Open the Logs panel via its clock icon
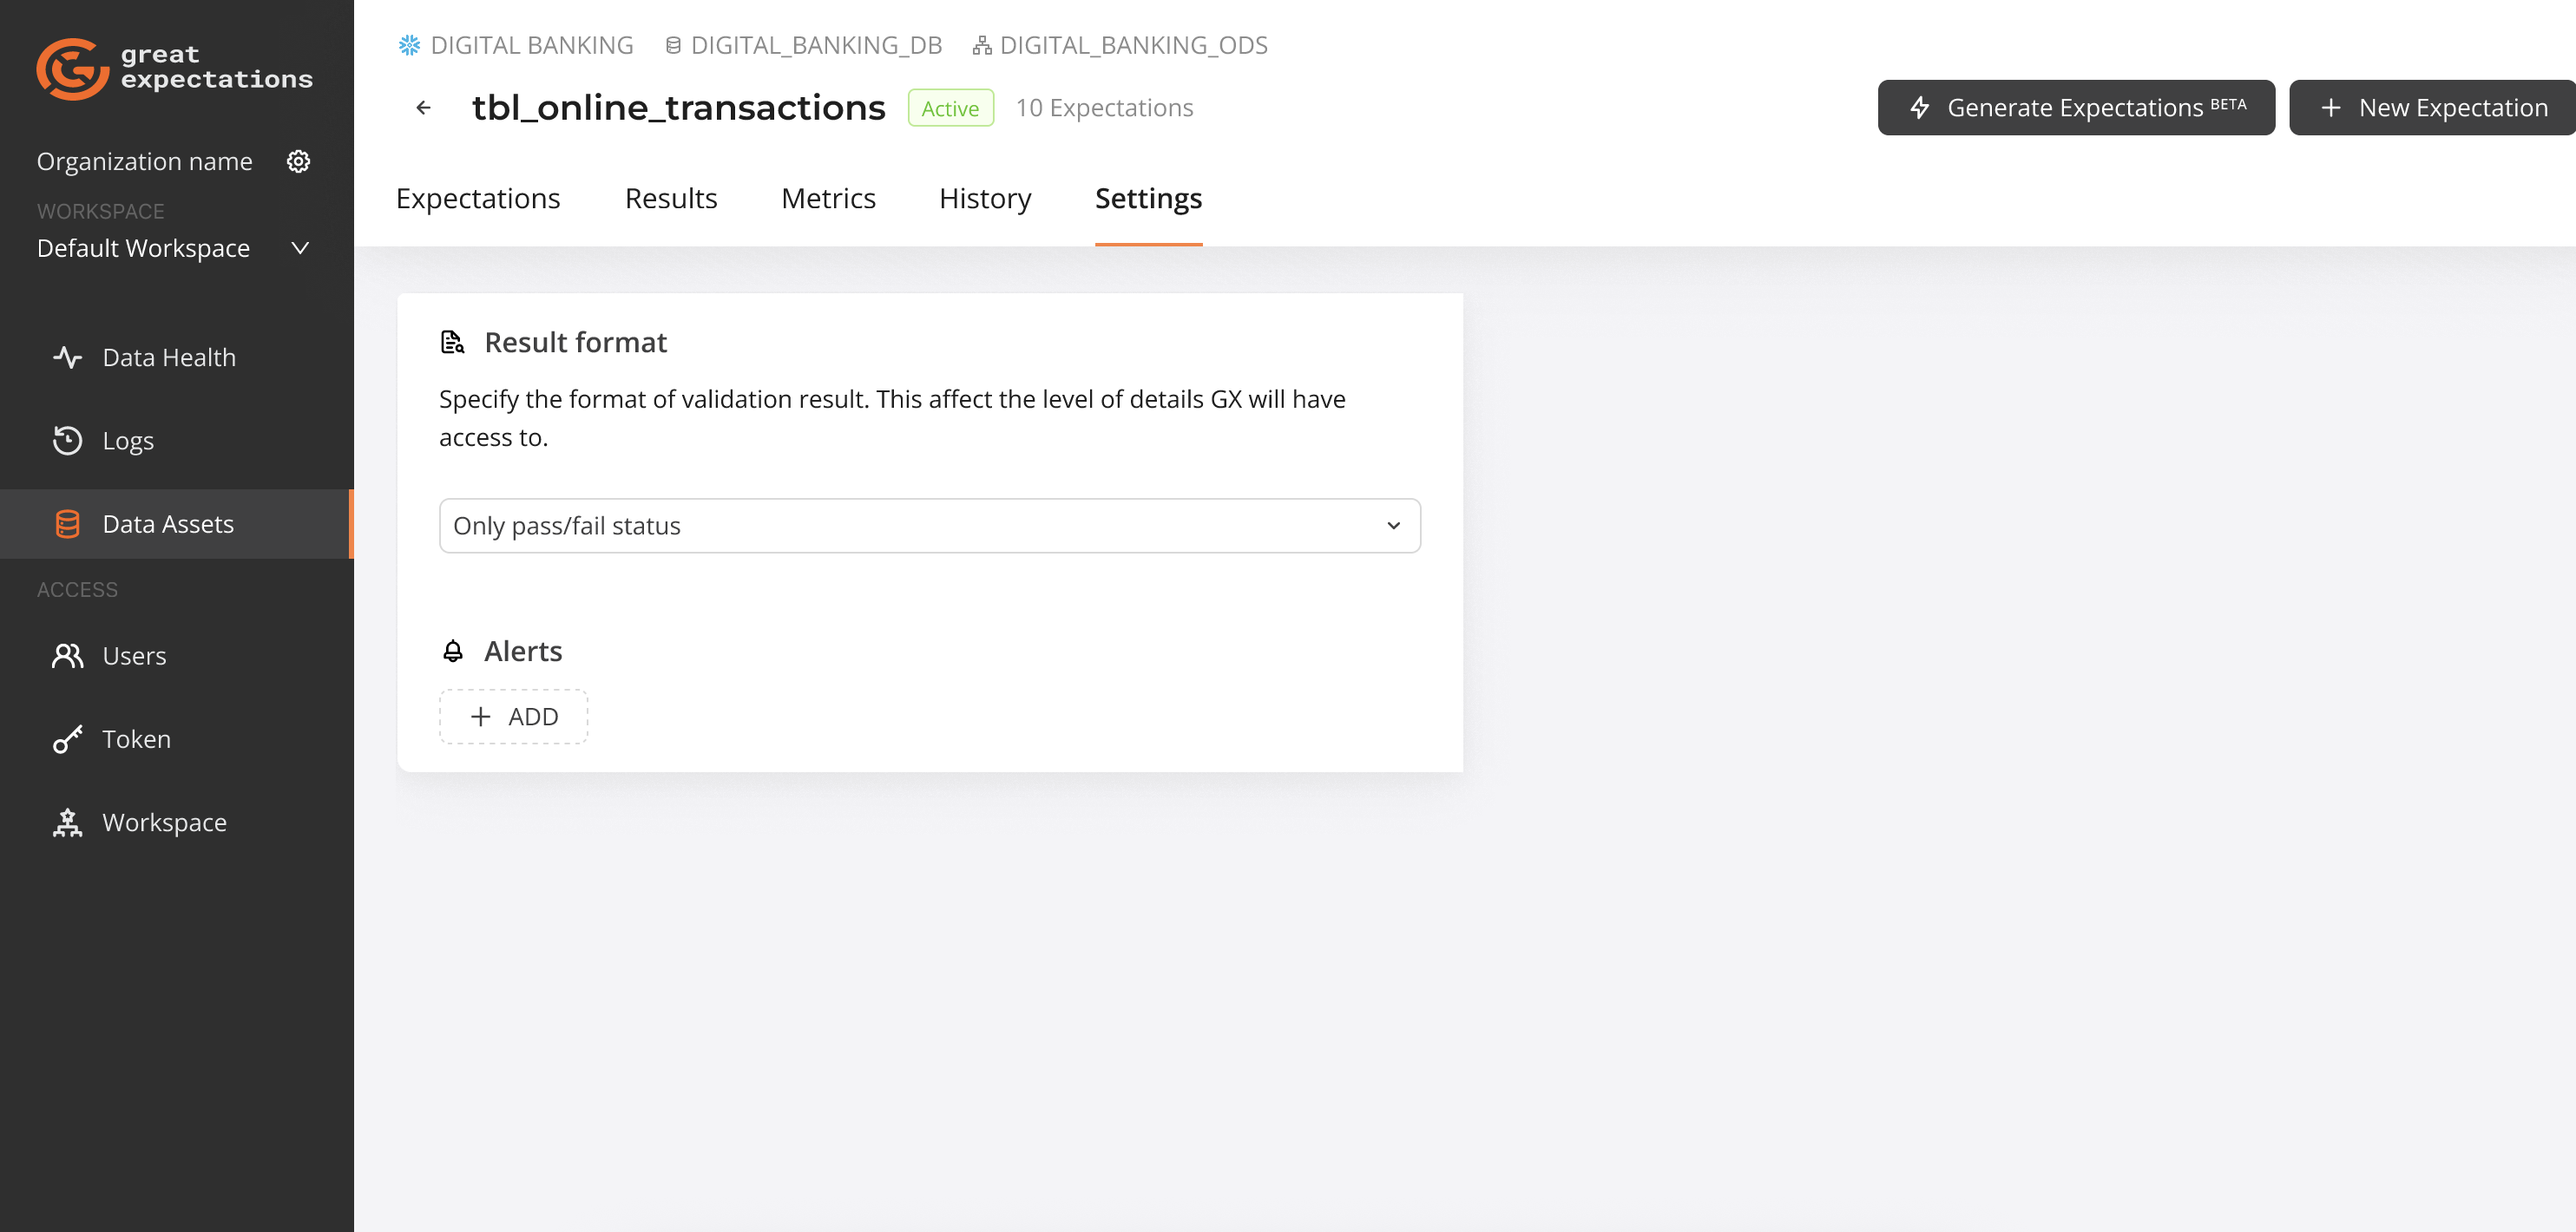 (66, 440)
